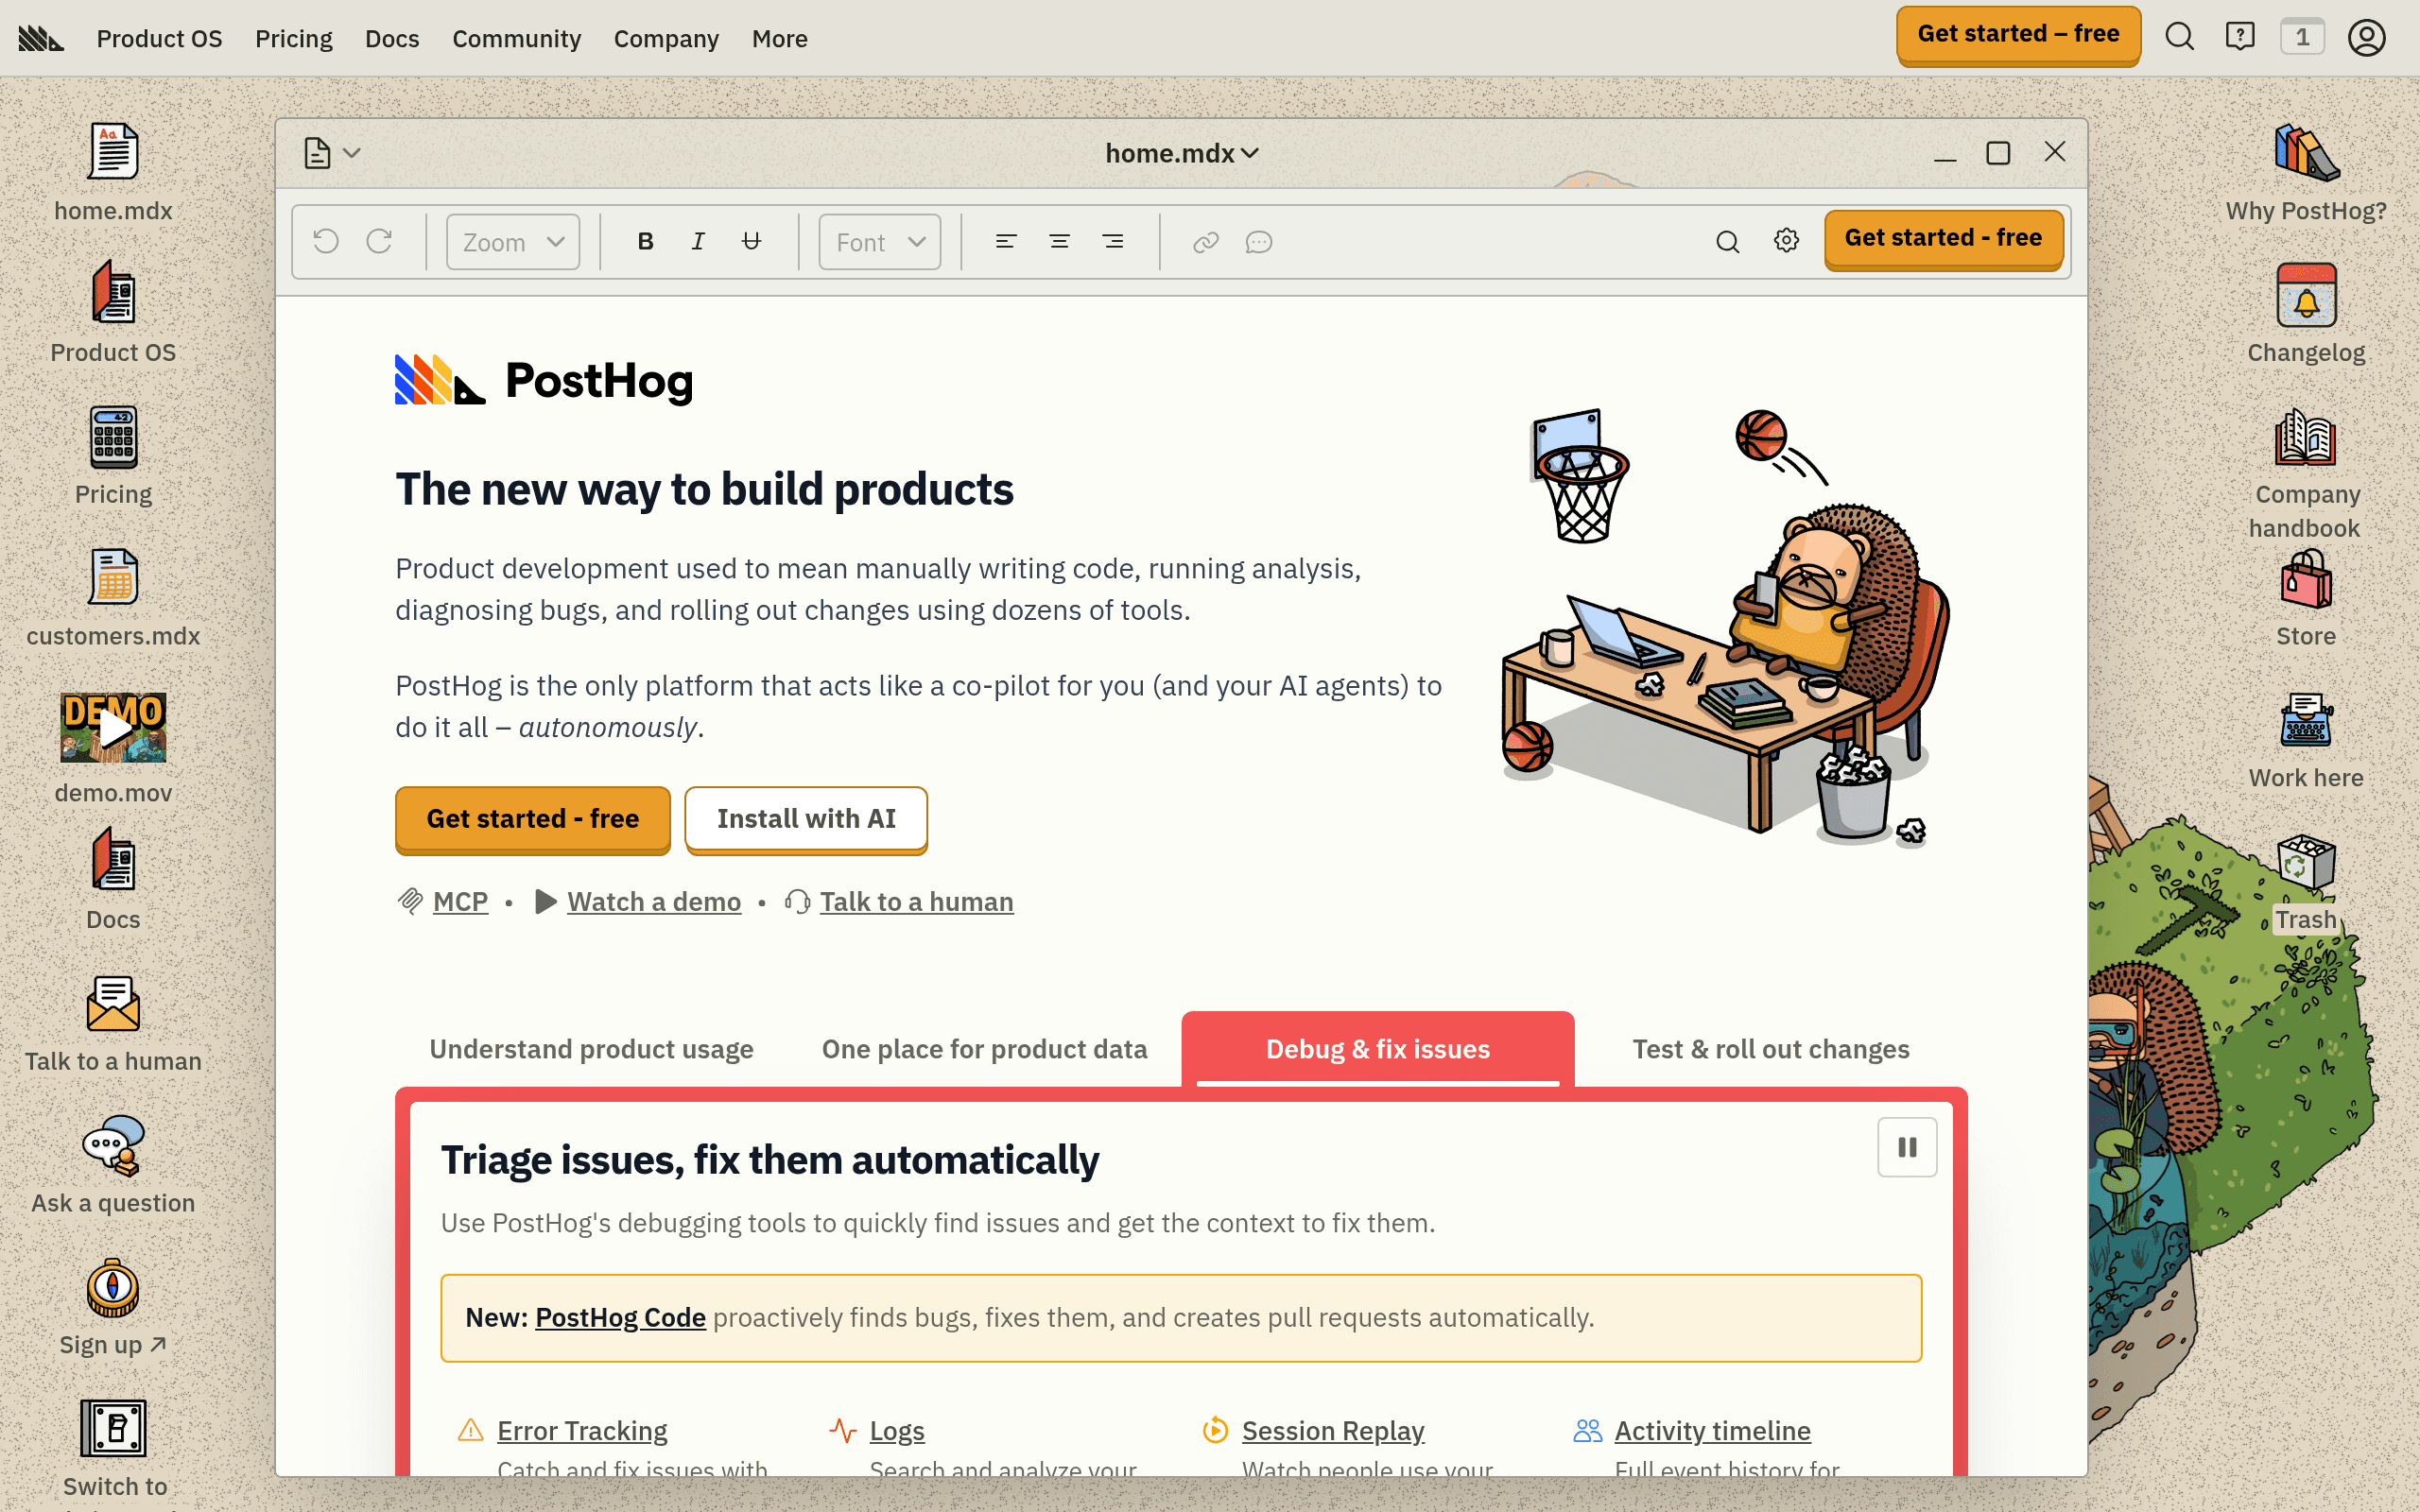Switch to One place for product data tab

click(984, 1049)
